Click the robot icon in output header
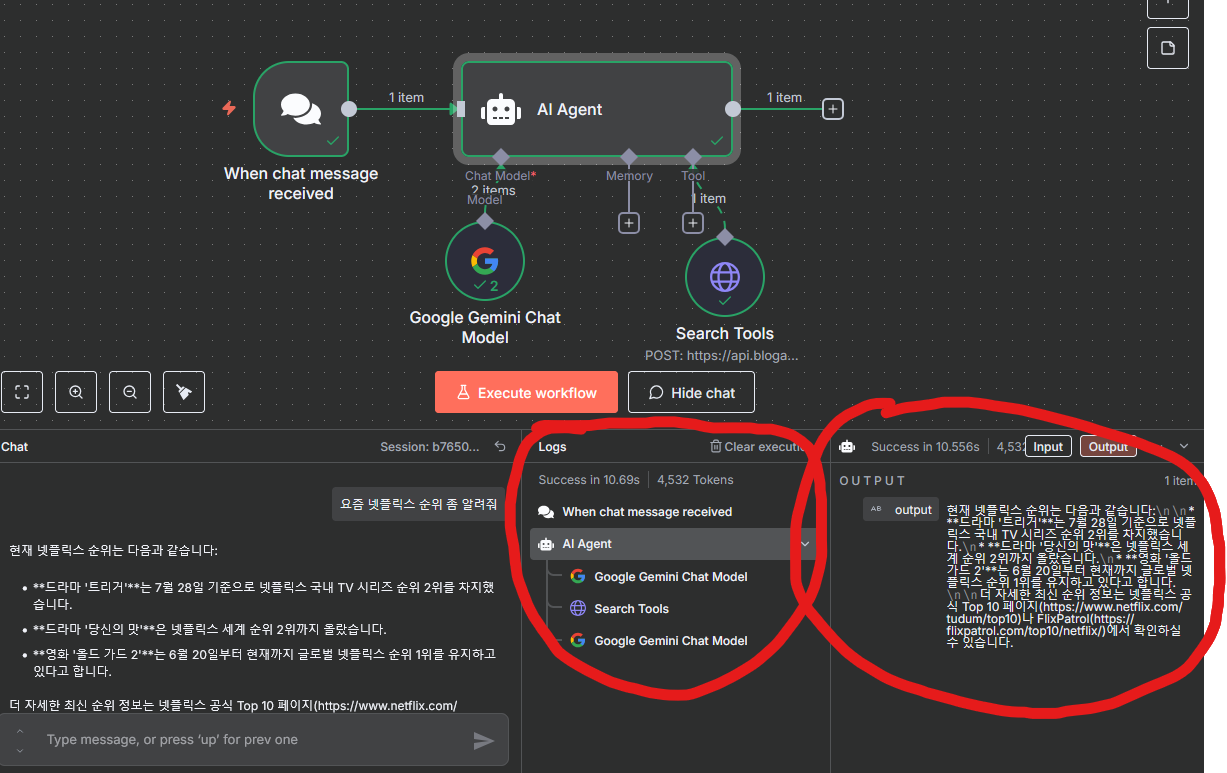The image size is (1227, 773). tap(847, 447)
